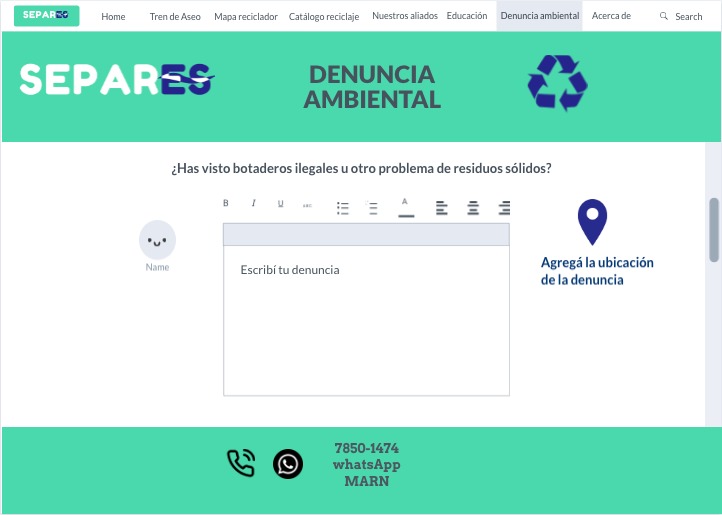
Task: Open the Tren de Aseo page
Action: click(x=175, y=17)
